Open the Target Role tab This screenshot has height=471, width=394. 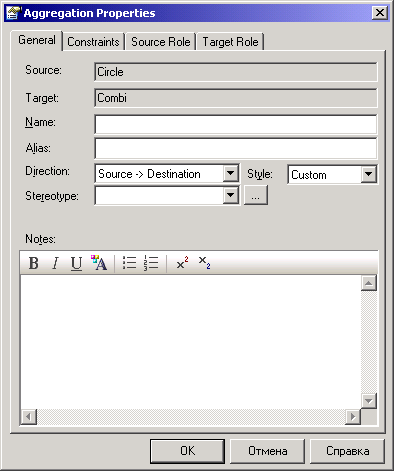coord(230,42)
